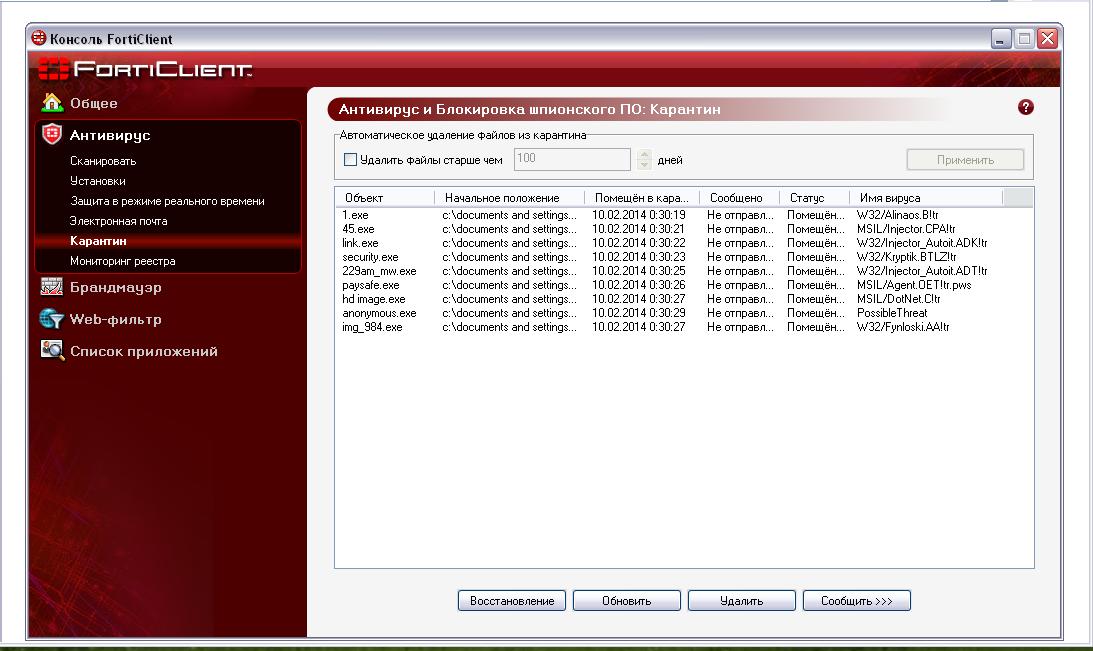Select the security.exe quarantine row

669,257
